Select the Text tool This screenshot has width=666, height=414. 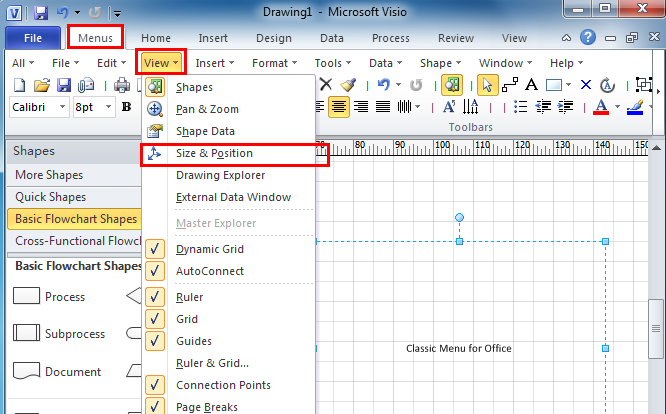pyautogui.click(x=531, y=84)
